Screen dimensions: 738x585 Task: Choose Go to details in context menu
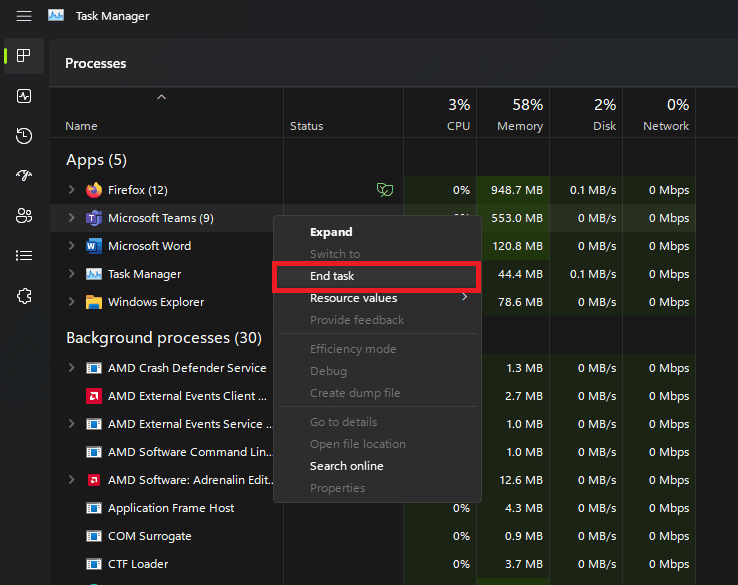(x=377, y=422)
